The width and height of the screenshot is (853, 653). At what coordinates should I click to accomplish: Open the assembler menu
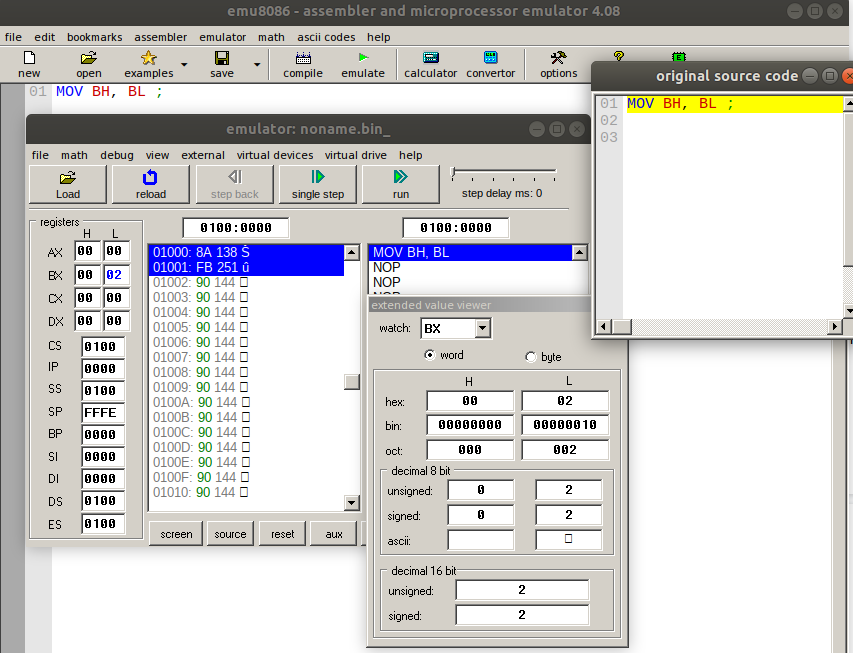tap(160, 37)
